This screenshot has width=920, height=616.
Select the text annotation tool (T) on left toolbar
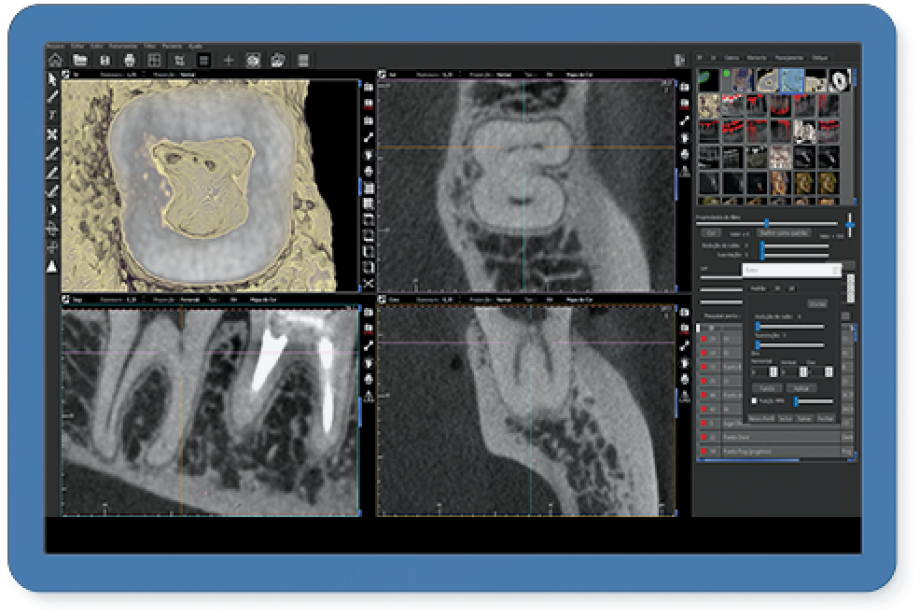click(x=51, y=114)
